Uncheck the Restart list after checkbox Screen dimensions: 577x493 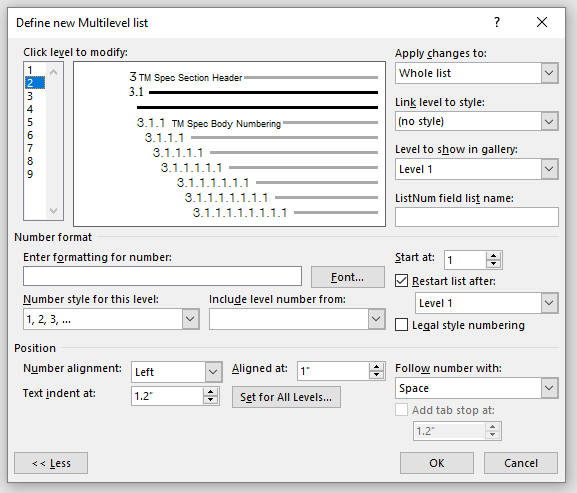point(401,281)
